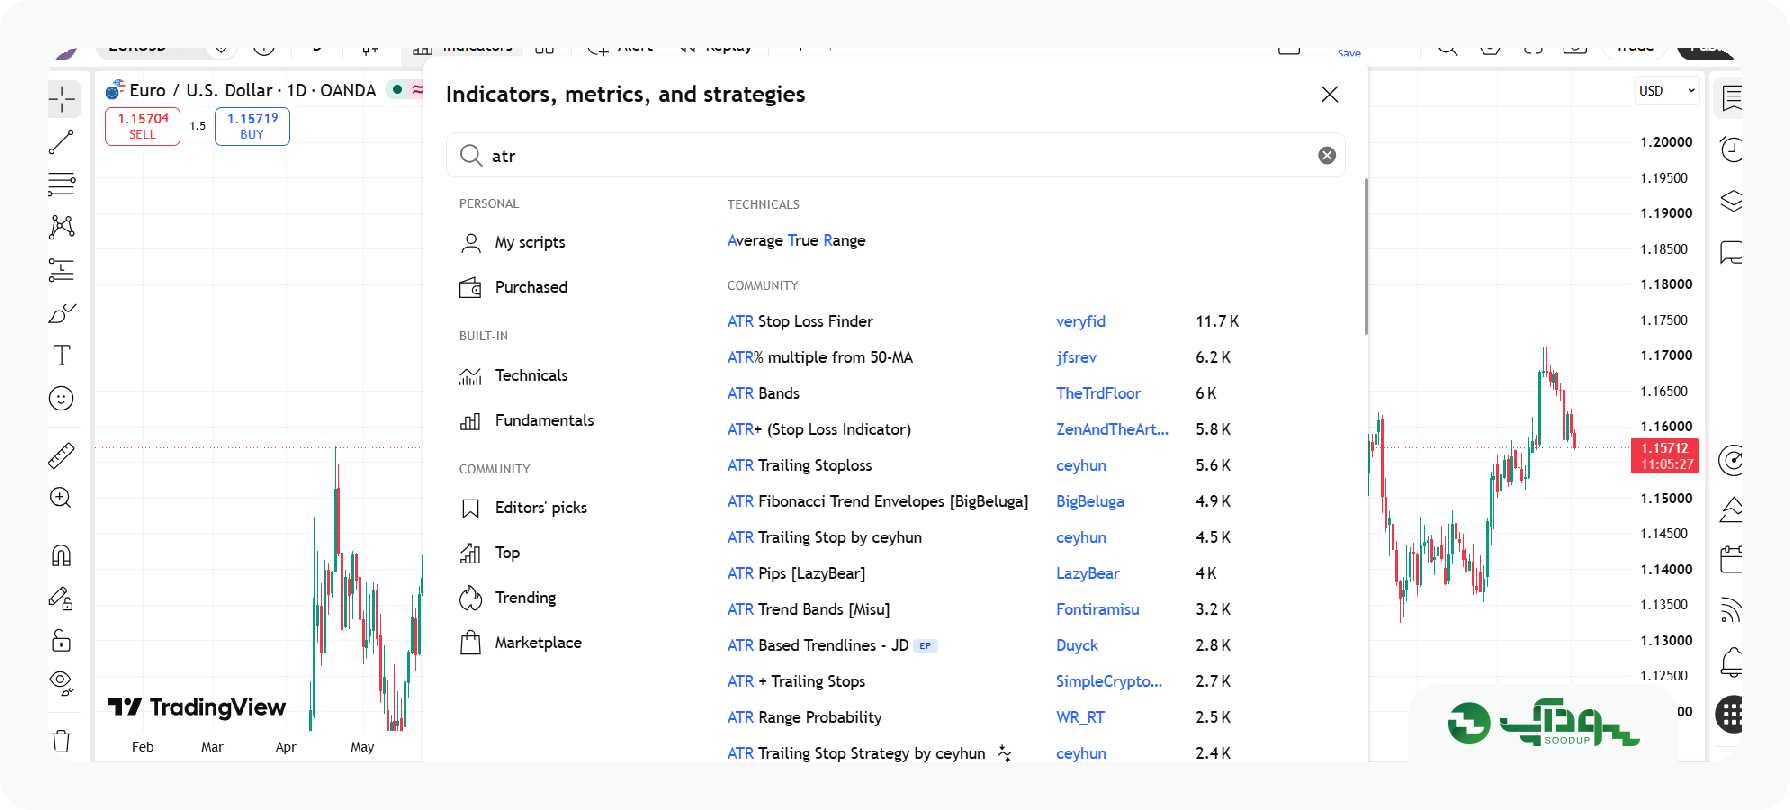
Task: Open author profile veryfid
Action: (x=1081, y=321)
